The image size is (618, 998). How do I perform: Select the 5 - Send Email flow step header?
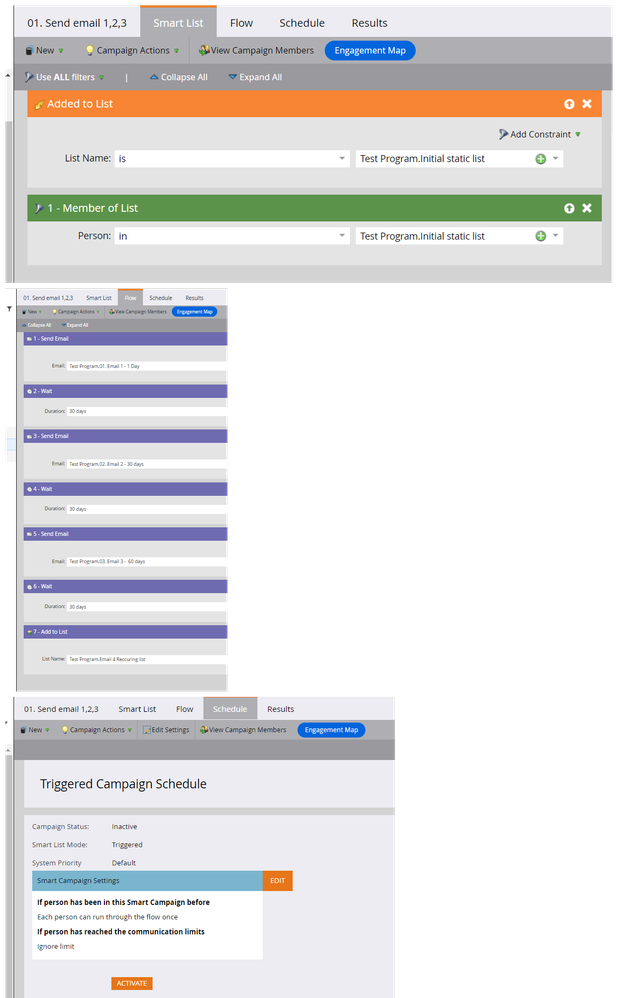(125, 534)
